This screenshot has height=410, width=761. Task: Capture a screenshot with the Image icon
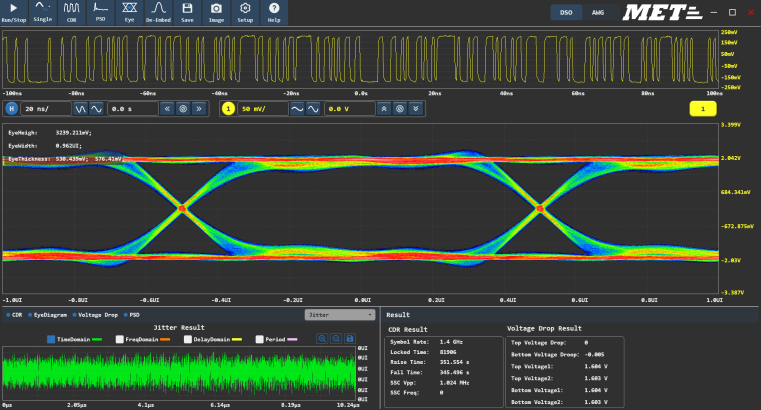tap(216, 8)
